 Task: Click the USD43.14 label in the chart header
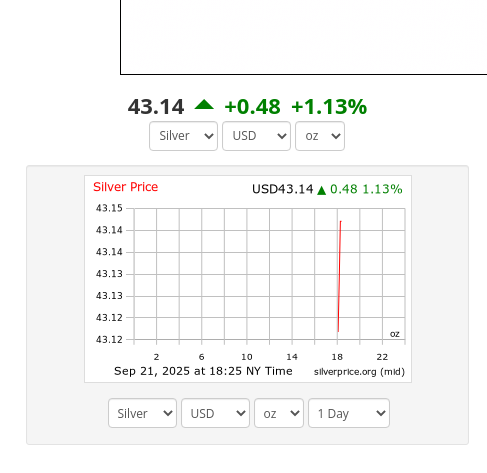click(x=283, y=189)
